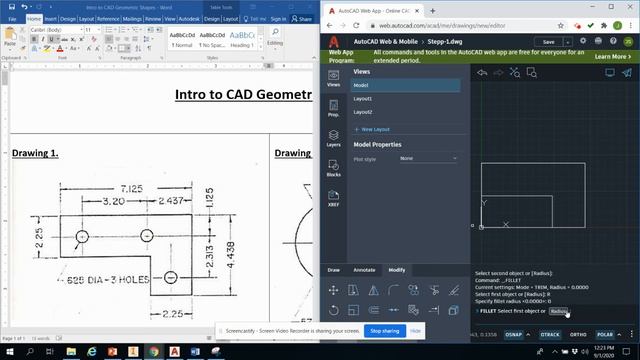Open the Mailings ribbon tab in Word
The width and height of the screenshot is (640, 360).
(132, 19)
